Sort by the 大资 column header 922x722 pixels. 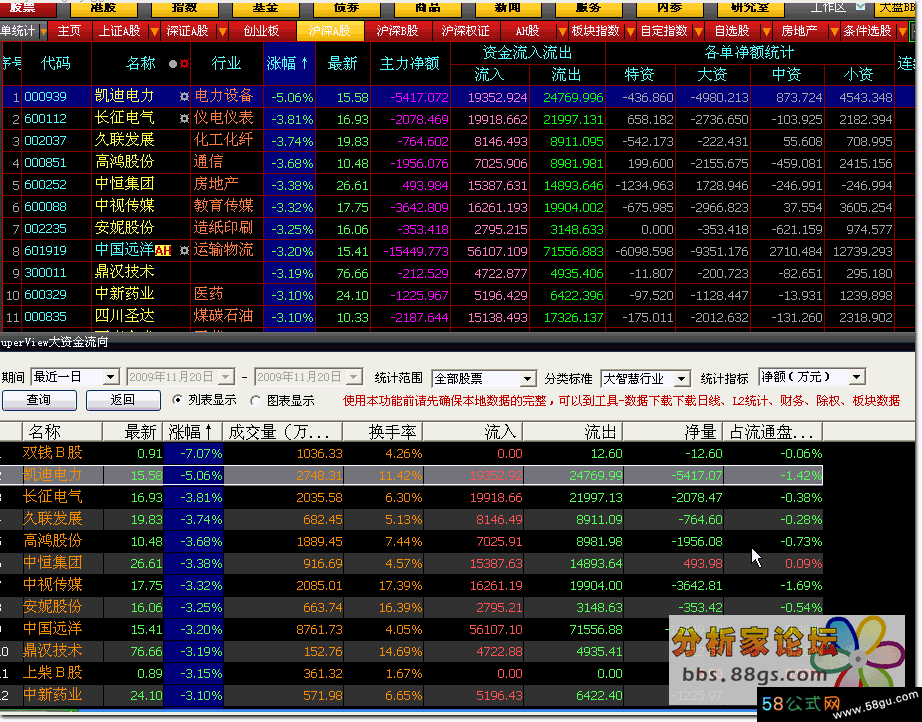tap(713, 75)
